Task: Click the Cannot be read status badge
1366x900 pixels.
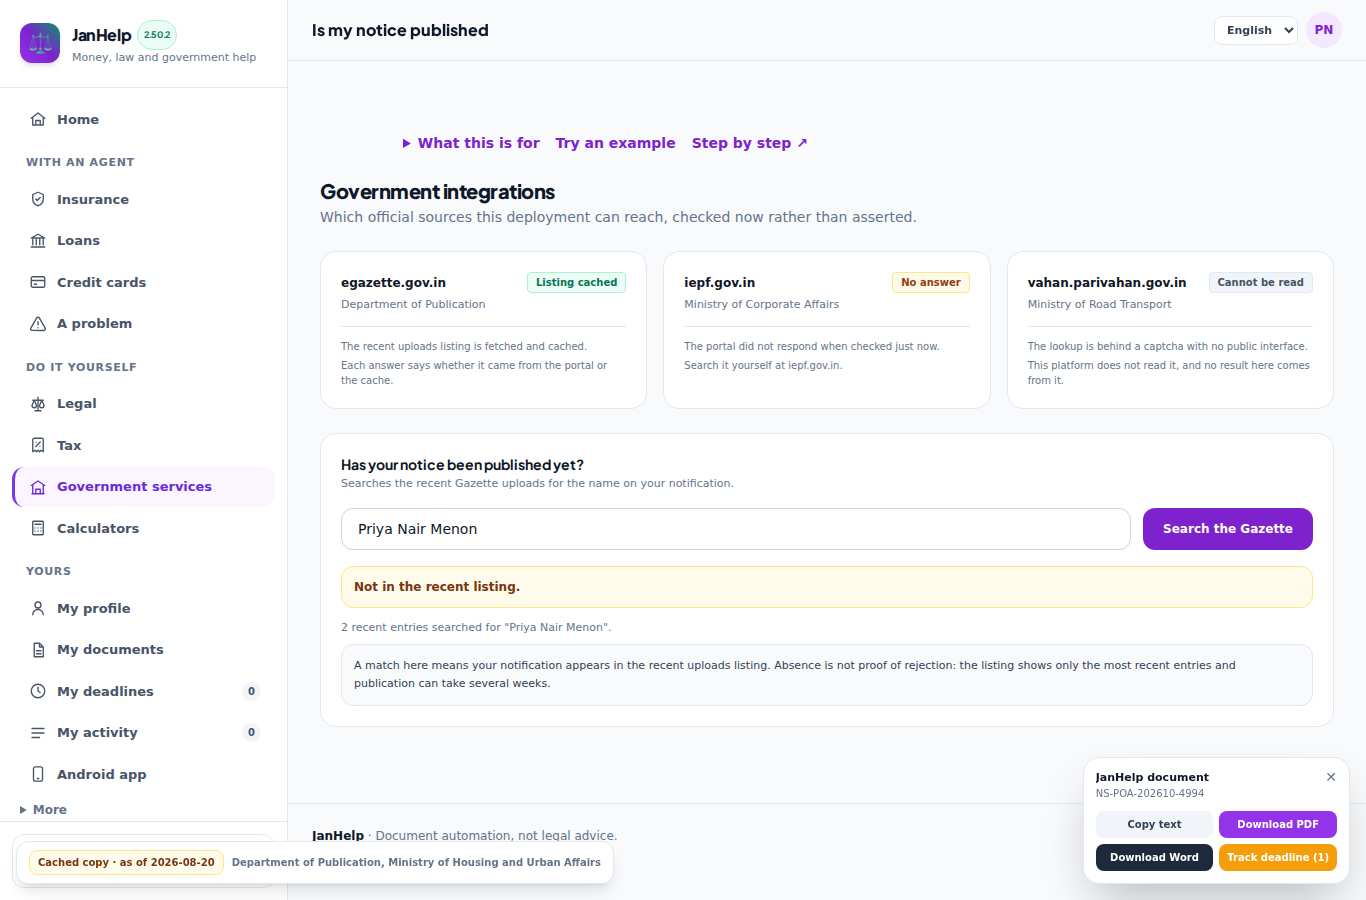Action: pos(1260,282)
